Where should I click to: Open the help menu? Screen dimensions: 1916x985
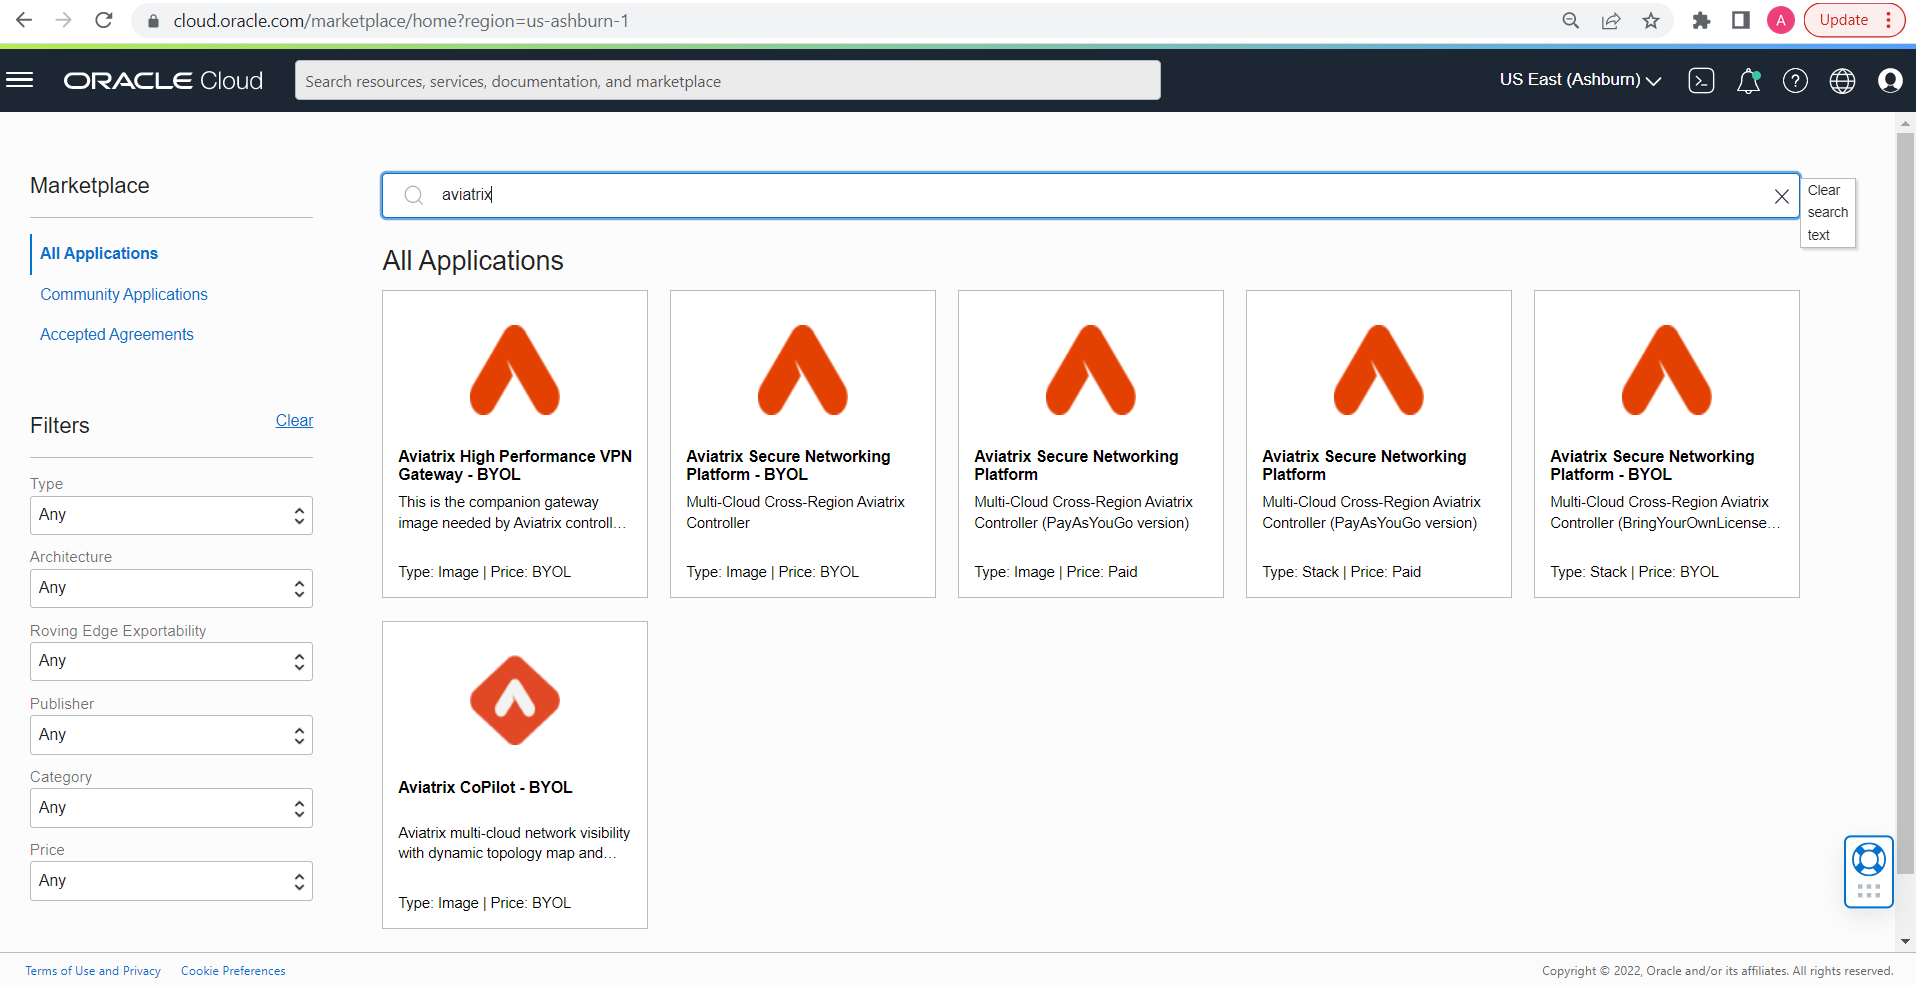pyautogui.click(x=1795, y=81)
